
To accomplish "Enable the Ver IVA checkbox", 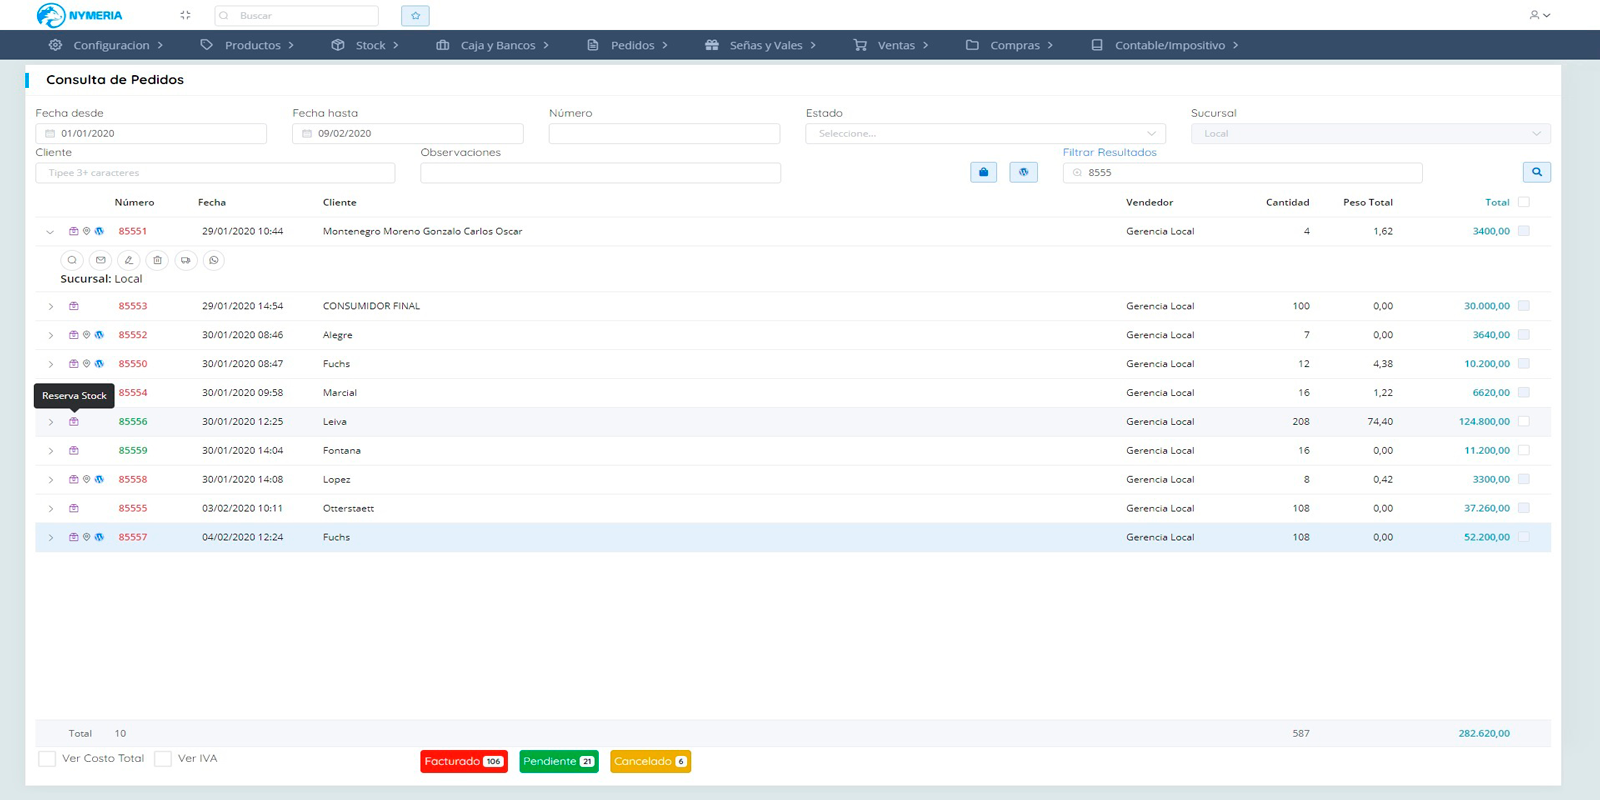I will pos(163,759).
